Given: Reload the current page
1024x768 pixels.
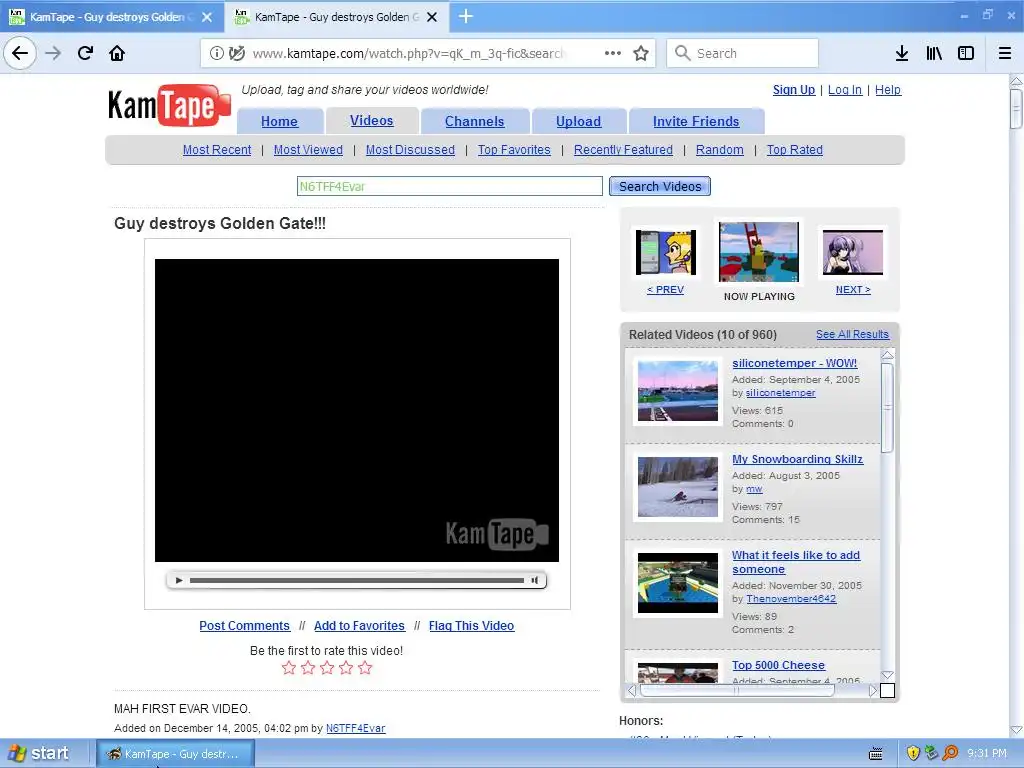Looking at the screenshot, I should (85, 53).
